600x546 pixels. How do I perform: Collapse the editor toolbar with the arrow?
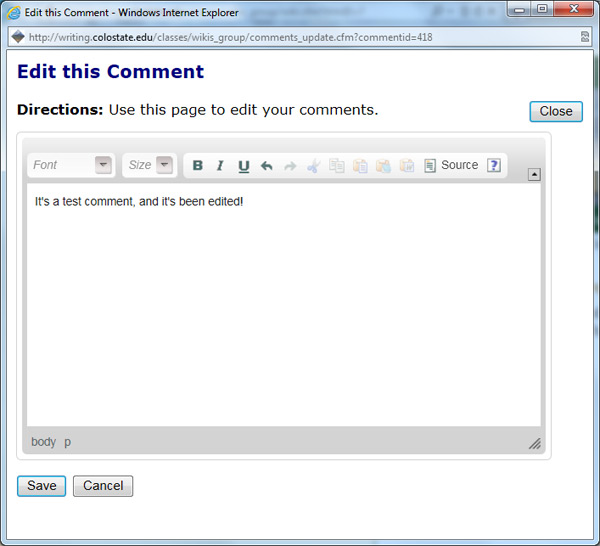click(534, 174)
